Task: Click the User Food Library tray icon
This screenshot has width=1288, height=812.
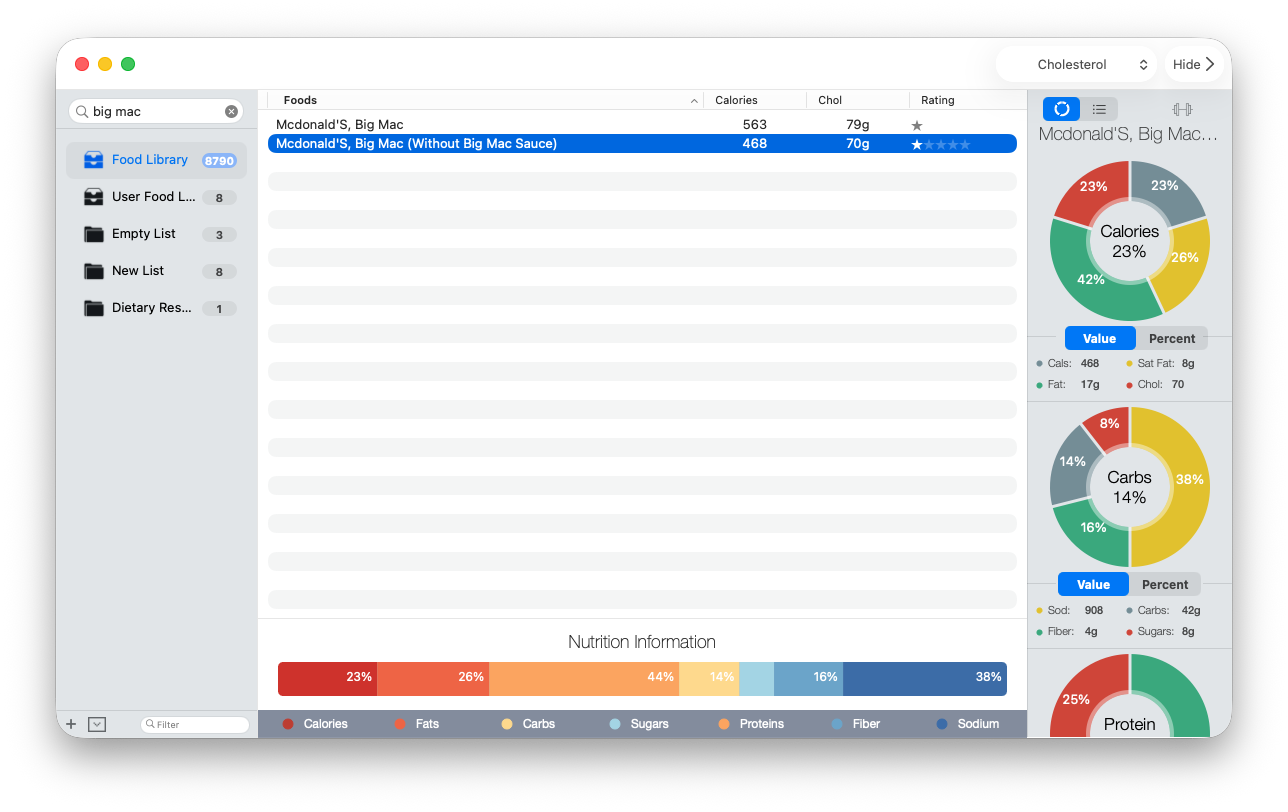Action: click(x=94, y=197)
